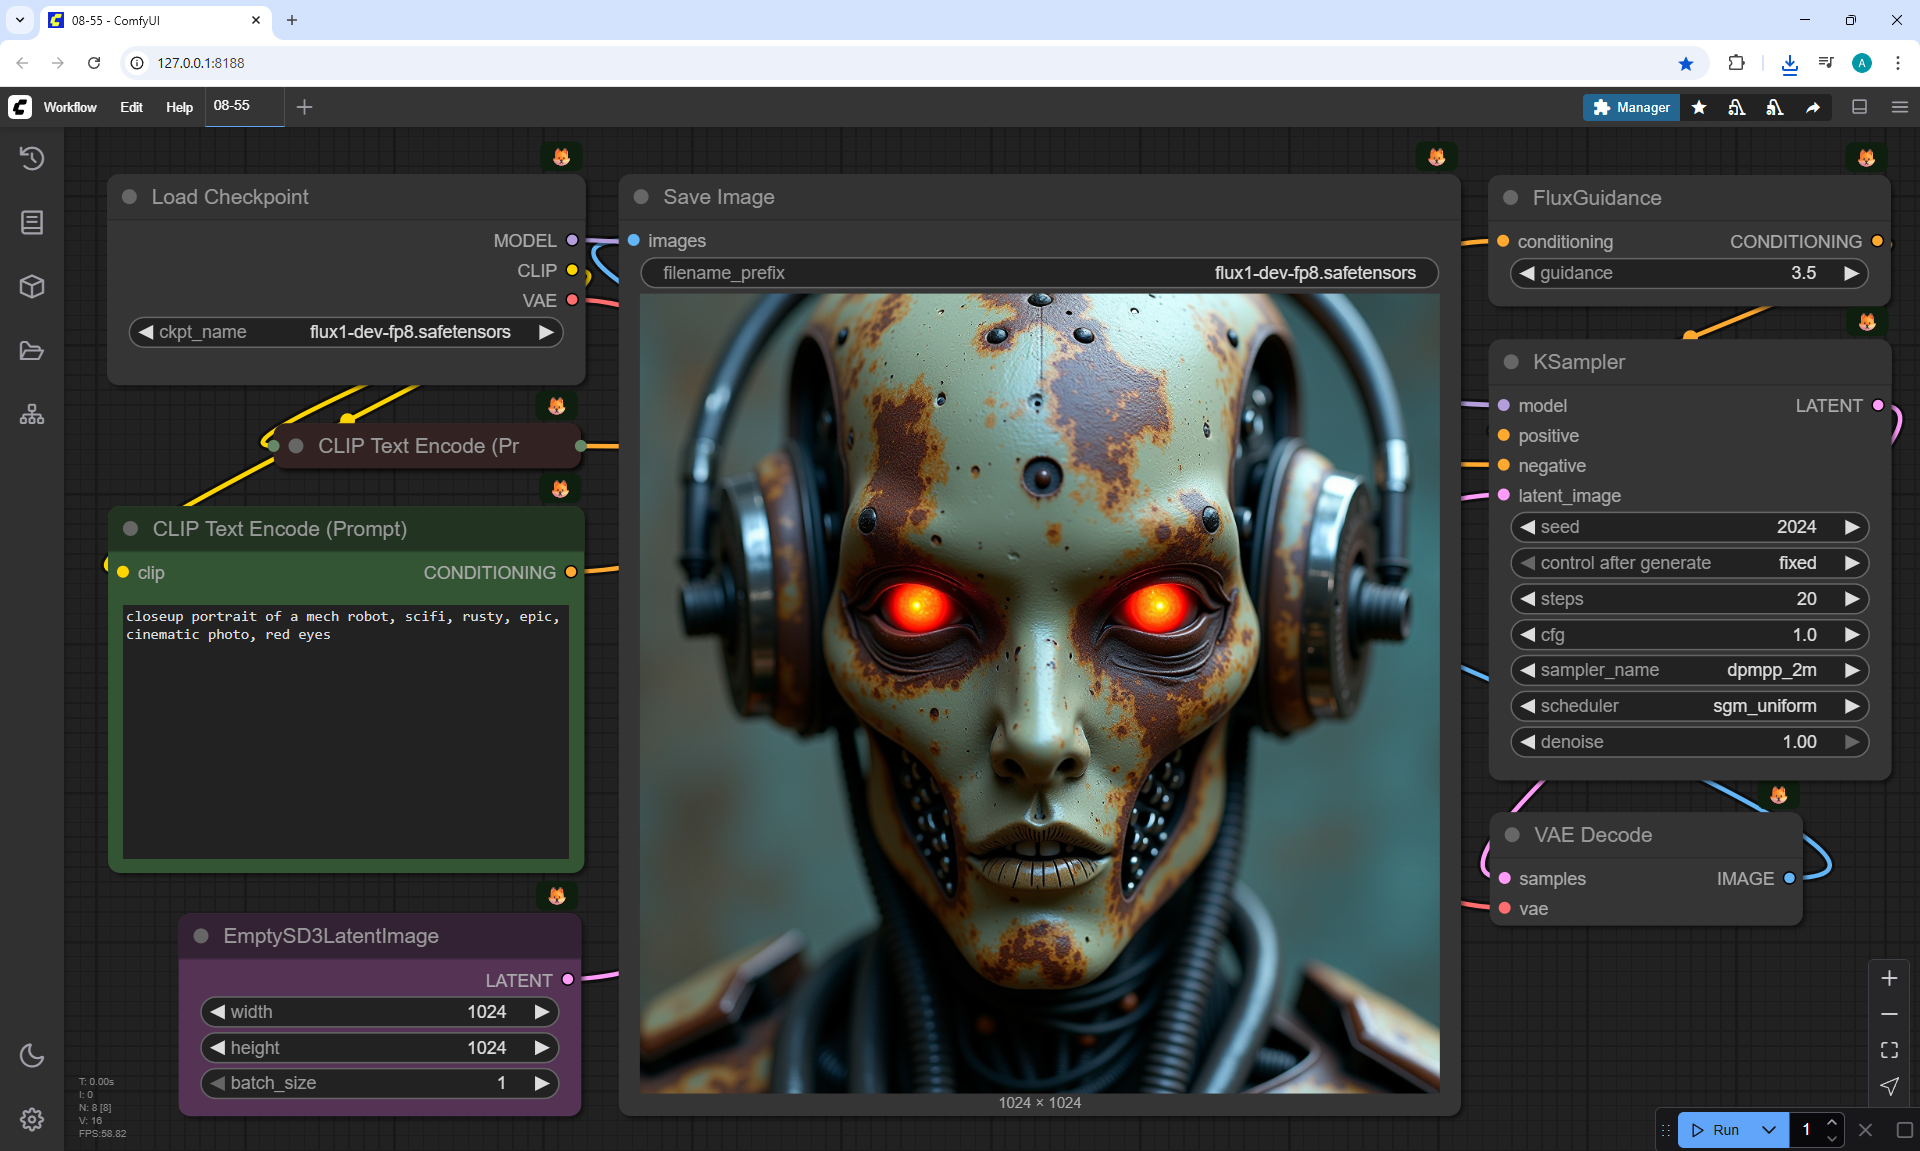Toggle collapse dot on KSampler node
Image resolution: width=1920 pixels, height=1151 pixels.
click(1512, 362)
